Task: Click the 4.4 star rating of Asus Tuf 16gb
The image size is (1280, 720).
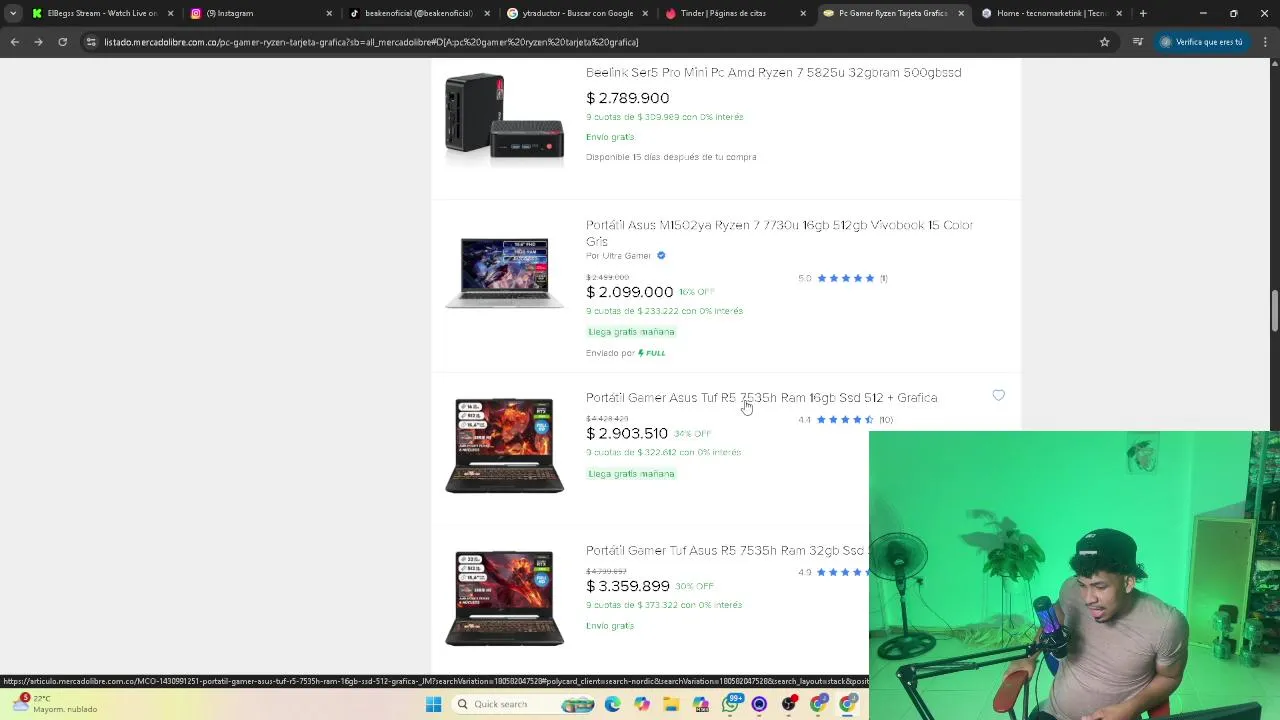Action: (845, 420)
